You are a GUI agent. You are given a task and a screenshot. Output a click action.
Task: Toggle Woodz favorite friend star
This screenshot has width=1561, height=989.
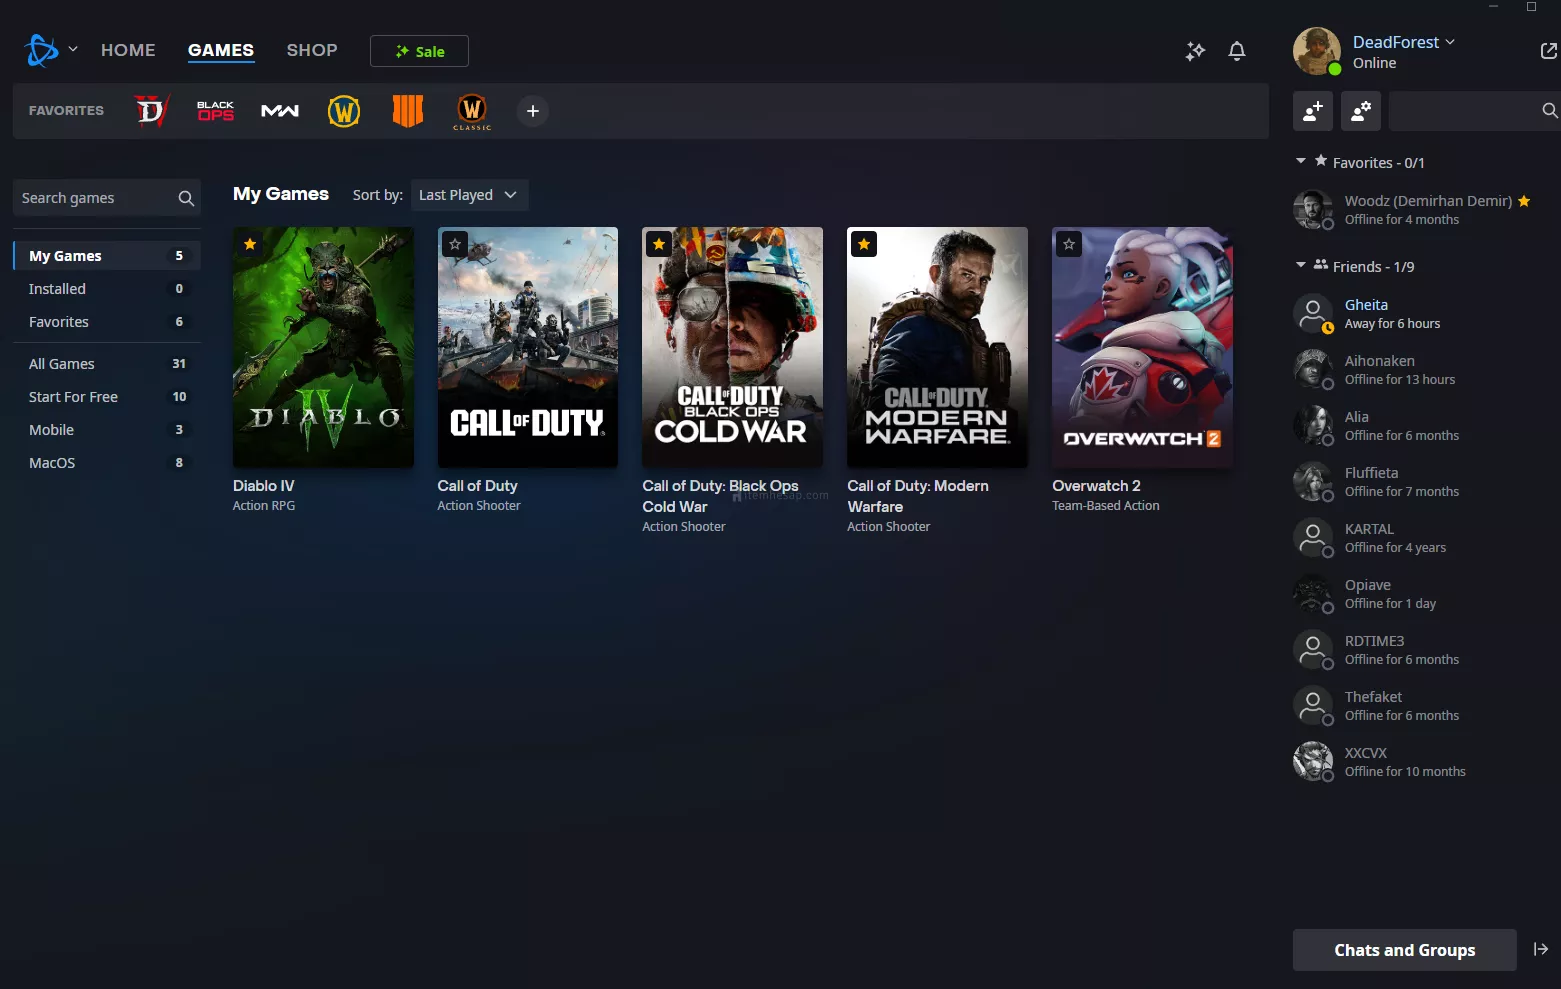click(x=1524, y=201)
